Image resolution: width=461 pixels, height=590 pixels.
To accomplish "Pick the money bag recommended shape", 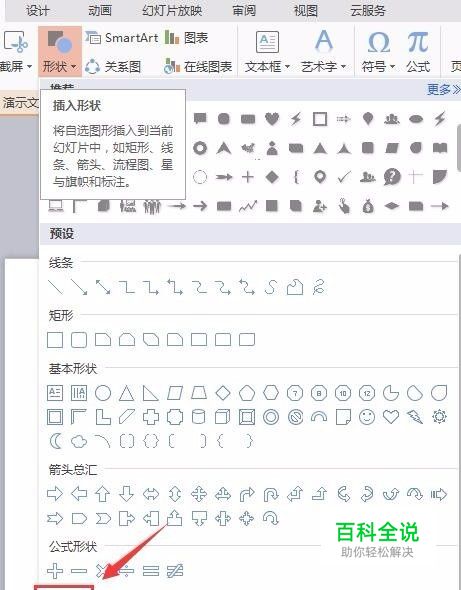I will [x=368, y=206].
